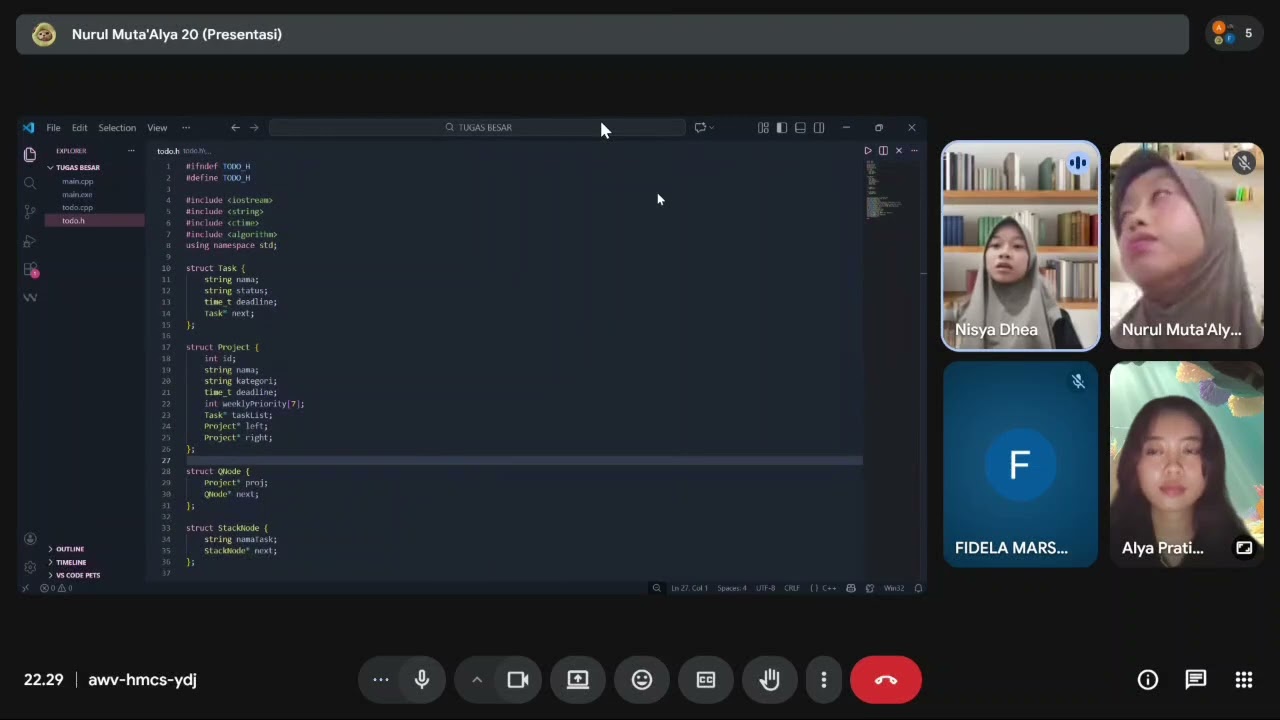Click the Go Forward arrow in title bar
Viewport: 1280px width, 720px height.
coord(254,128)
